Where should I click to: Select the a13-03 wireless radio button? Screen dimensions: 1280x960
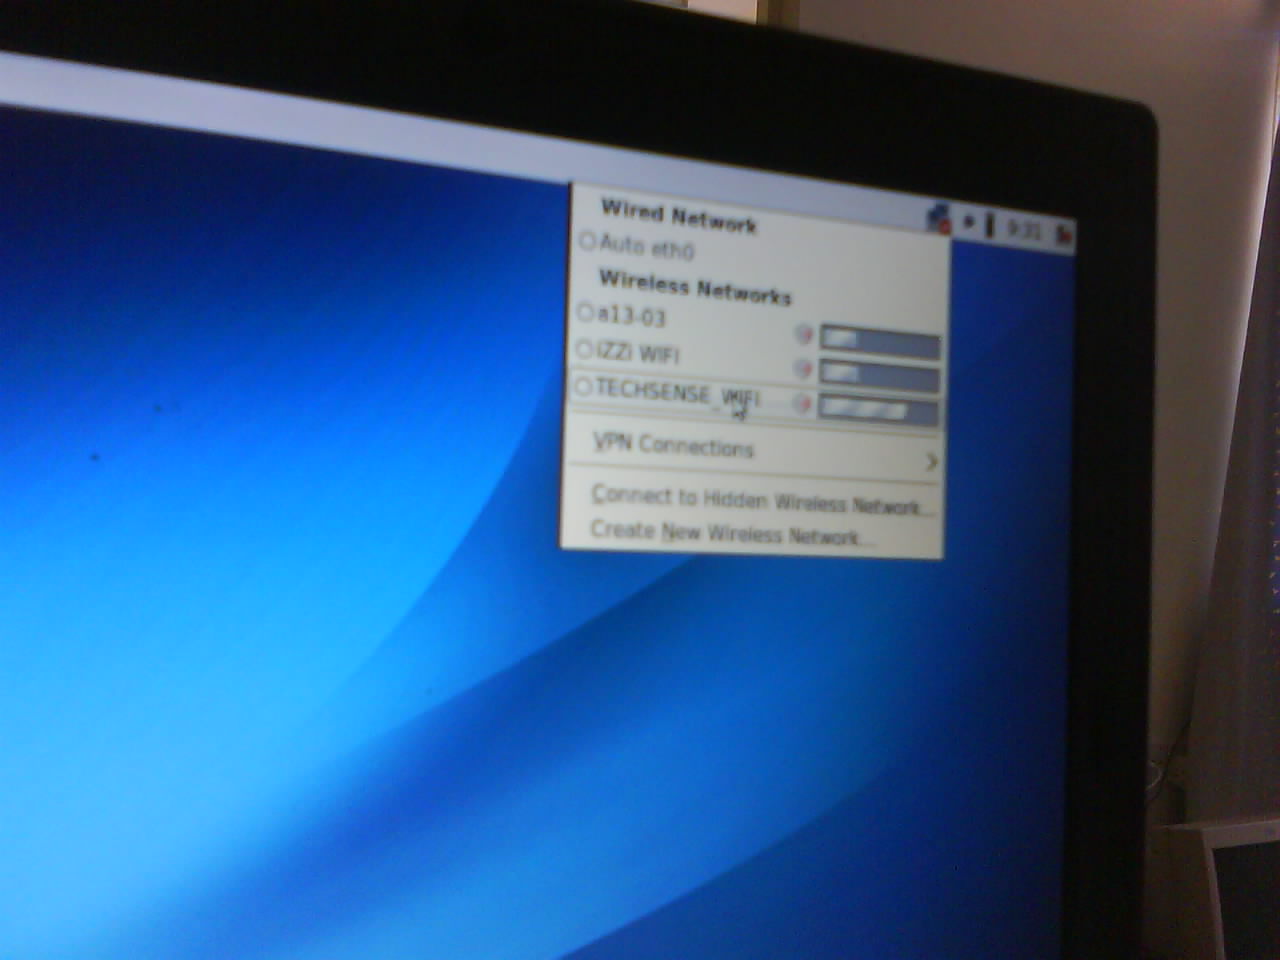pos(586,313)
